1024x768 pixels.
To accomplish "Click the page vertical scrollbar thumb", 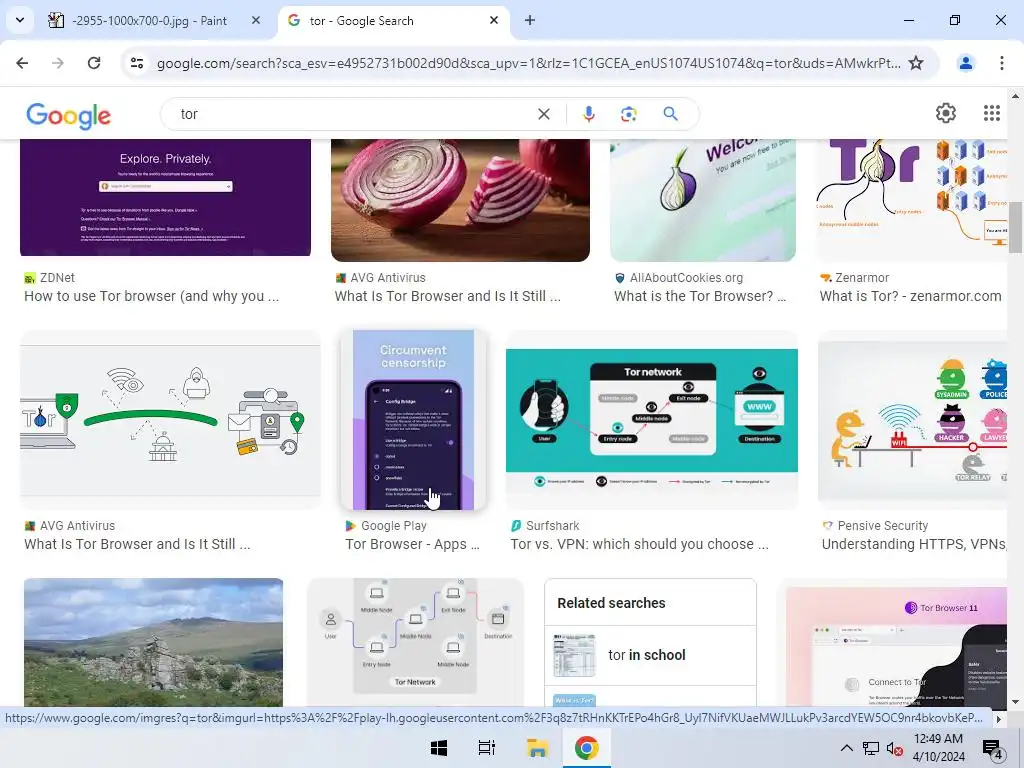I will 1015,227.
